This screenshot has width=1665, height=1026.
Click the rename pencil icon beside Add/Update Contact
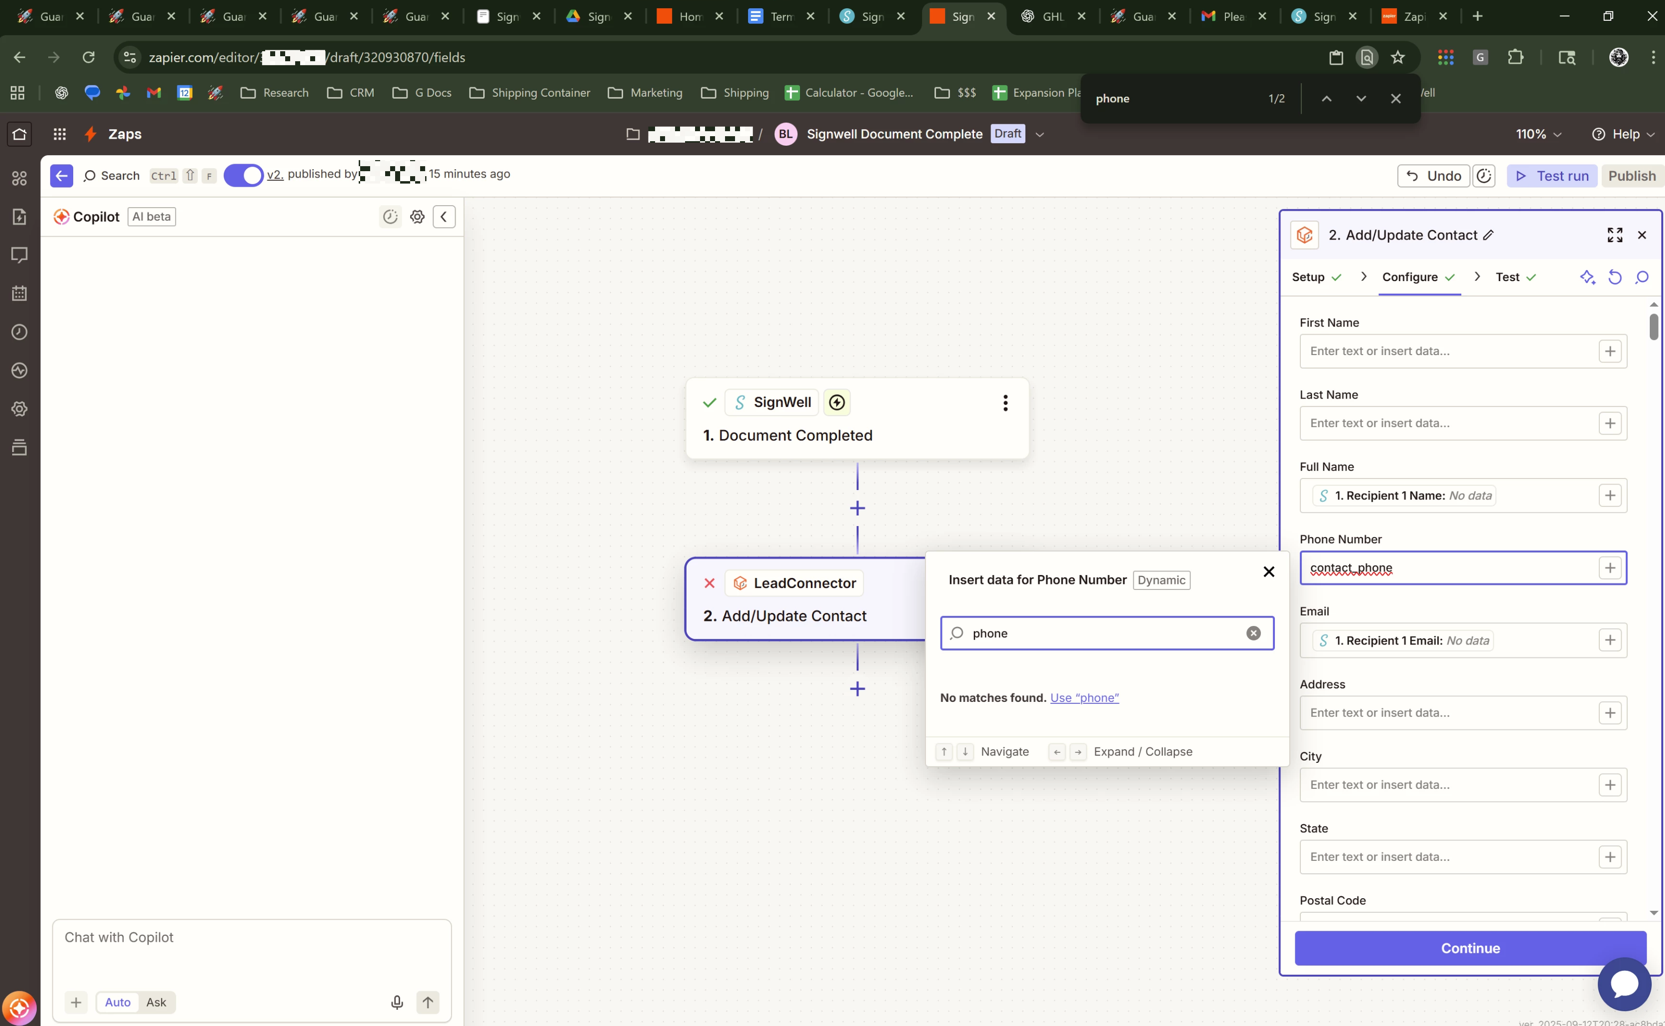[x=1488, y=235]
